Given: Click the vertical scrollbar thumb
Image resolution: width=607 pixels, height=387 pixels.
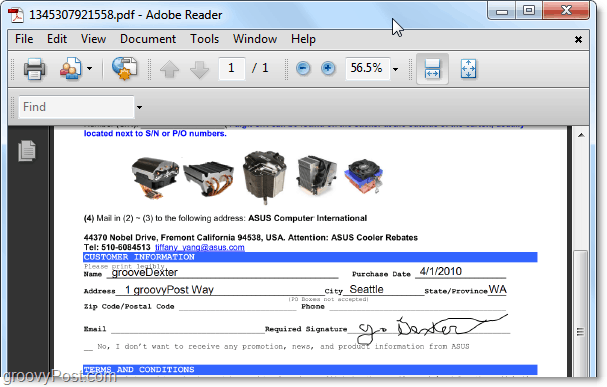Looking at the screenshot, I should pos(580,313).
